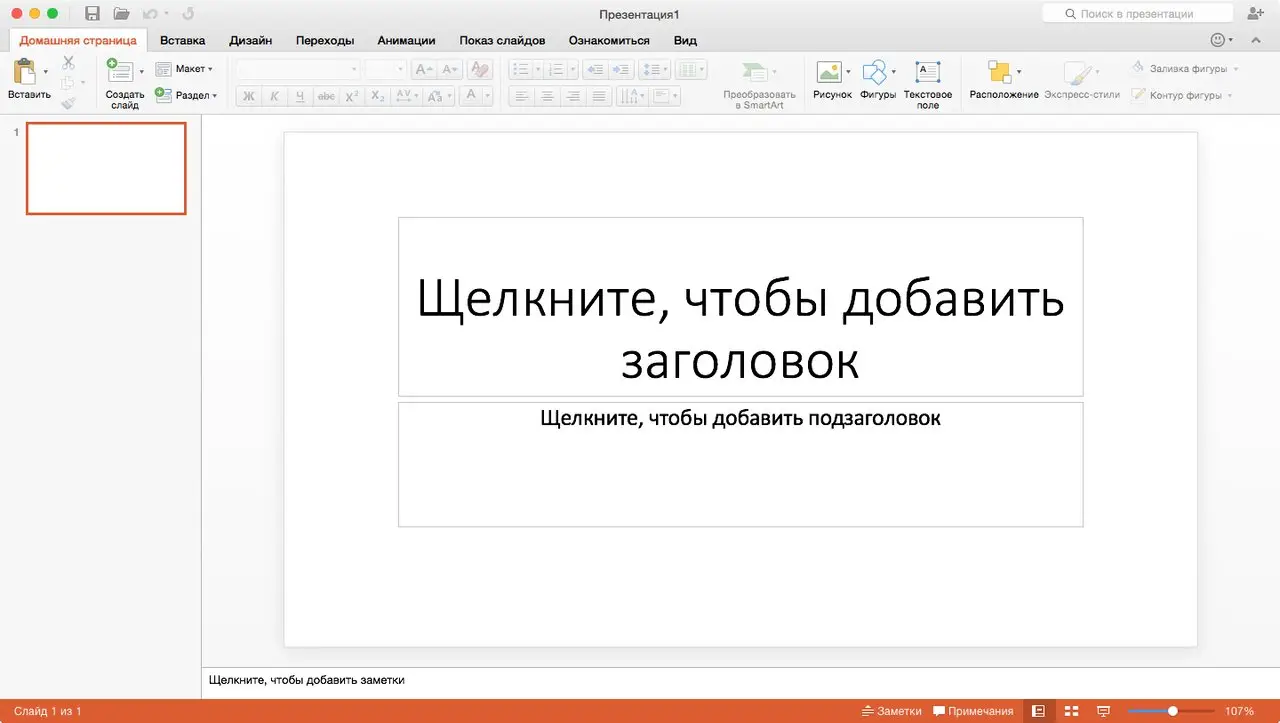Toggle subscript X₂ formatting
This screenshot has height=723, width=1280.
(x=378, y=96)
